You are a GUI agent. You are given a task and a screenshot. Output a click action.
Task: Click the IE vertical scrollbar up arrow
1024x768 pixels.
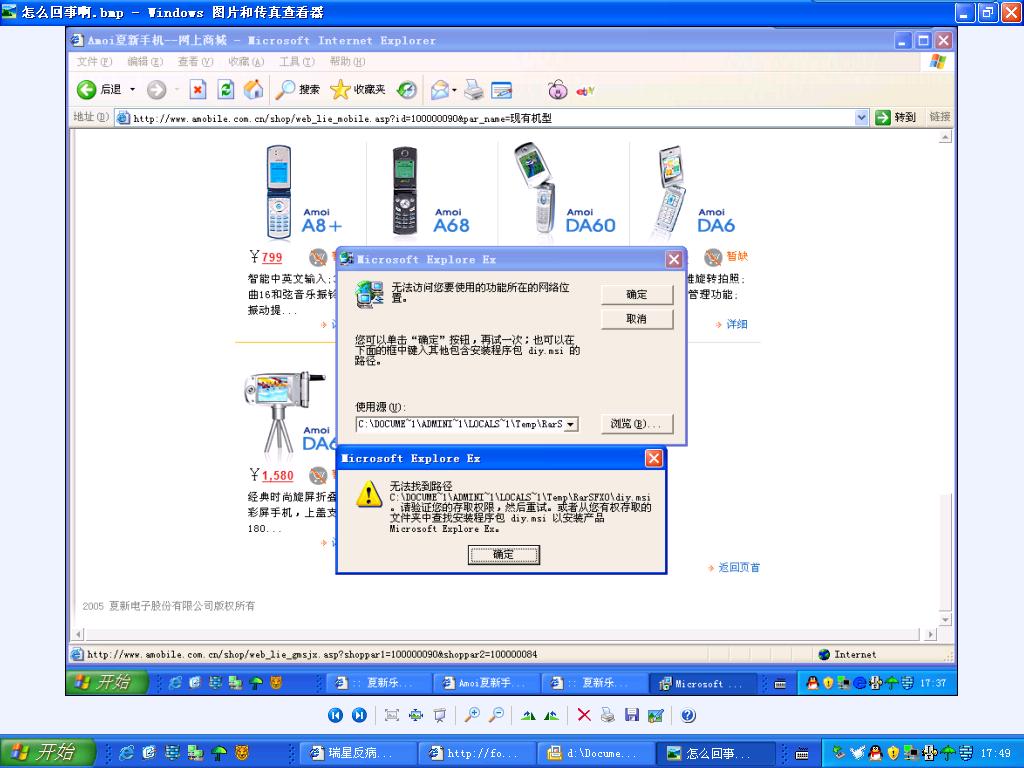click(x=945, y=137)
